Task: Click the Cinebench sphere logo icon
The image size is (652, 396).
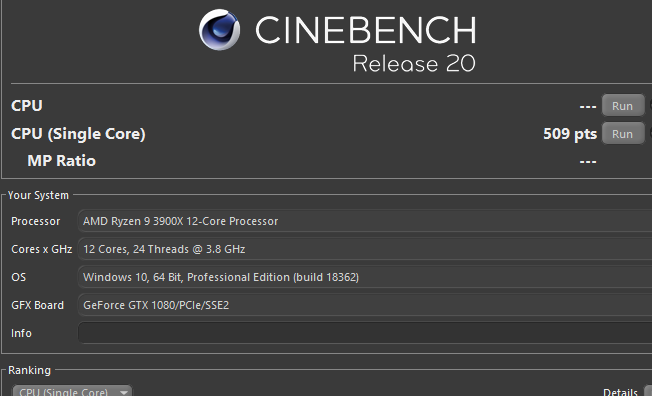Action: click(x=219, y=30)
